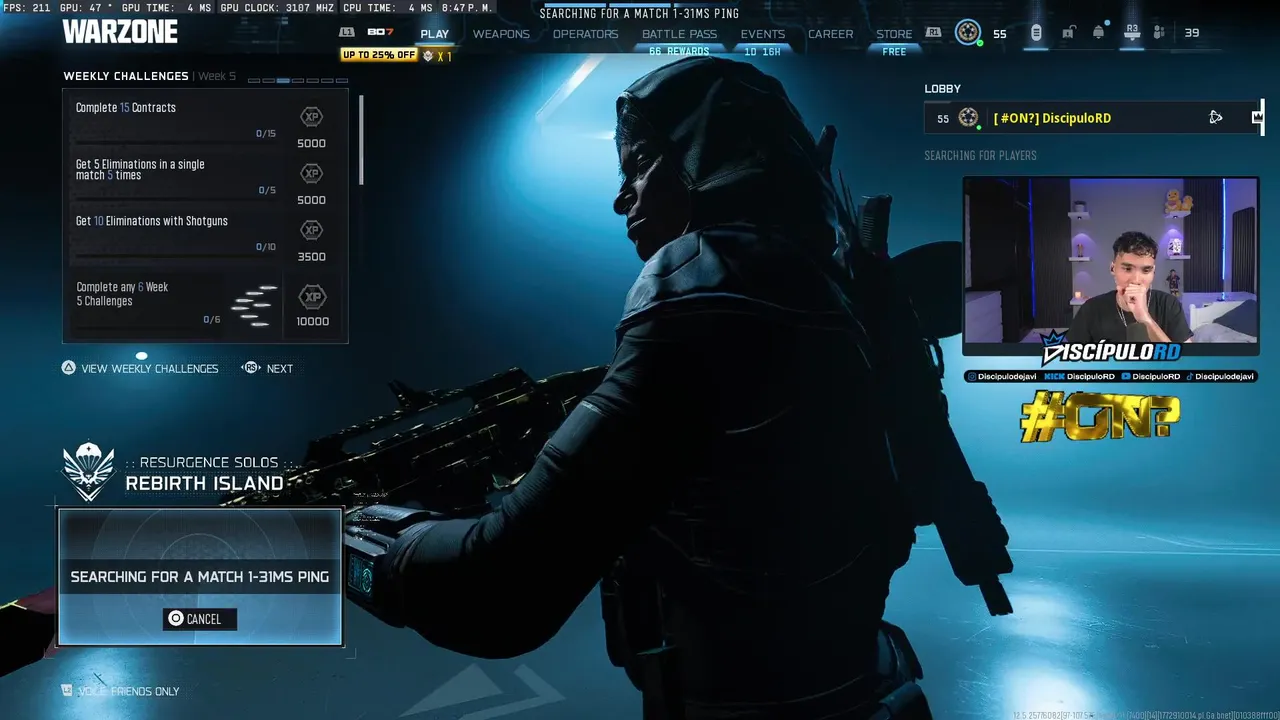Click the XP icon for 3500 reward
1280x720 pixels.
point(312,231)
